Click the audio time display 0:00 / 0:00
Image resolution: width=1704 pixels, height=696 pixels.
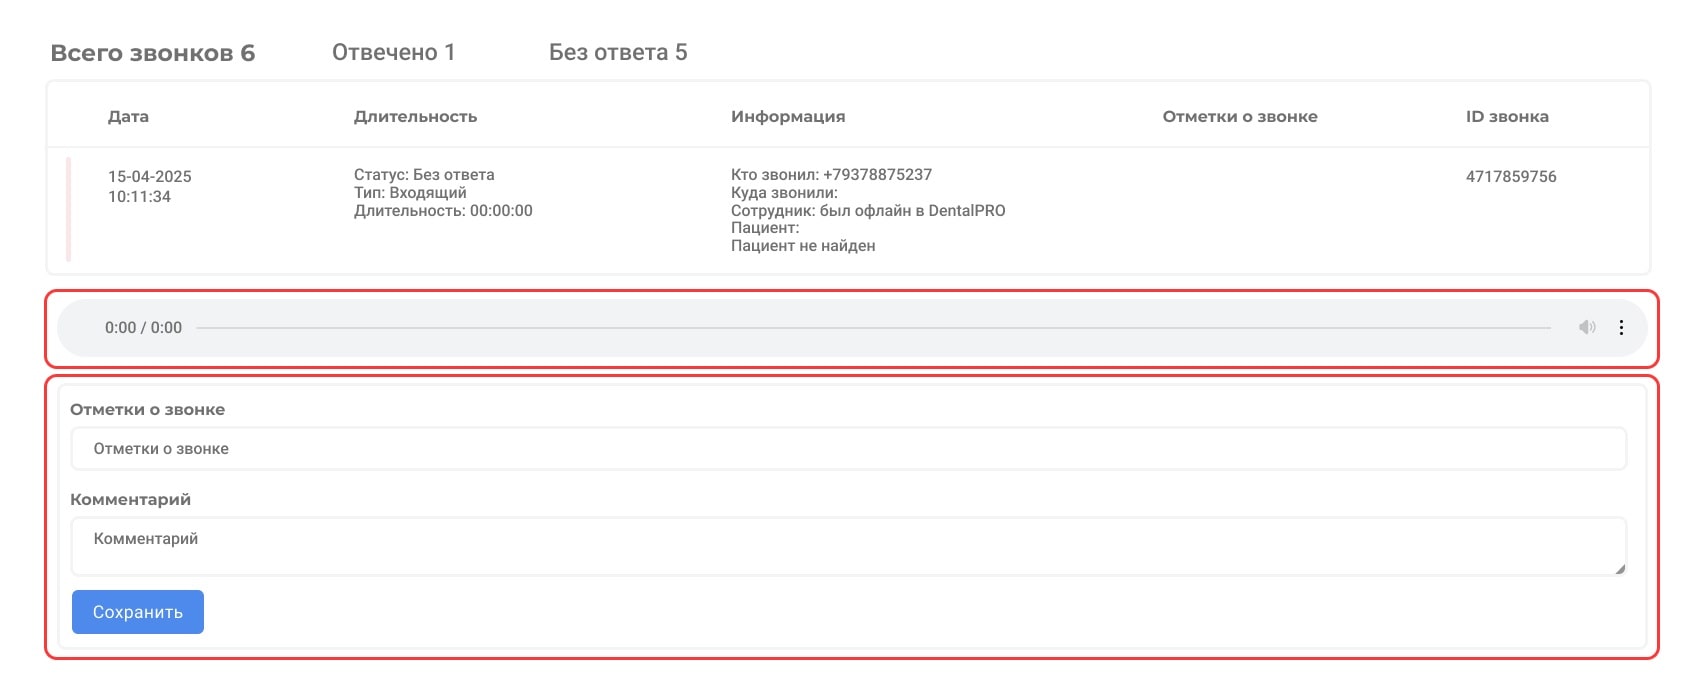[x=143, y=328]
